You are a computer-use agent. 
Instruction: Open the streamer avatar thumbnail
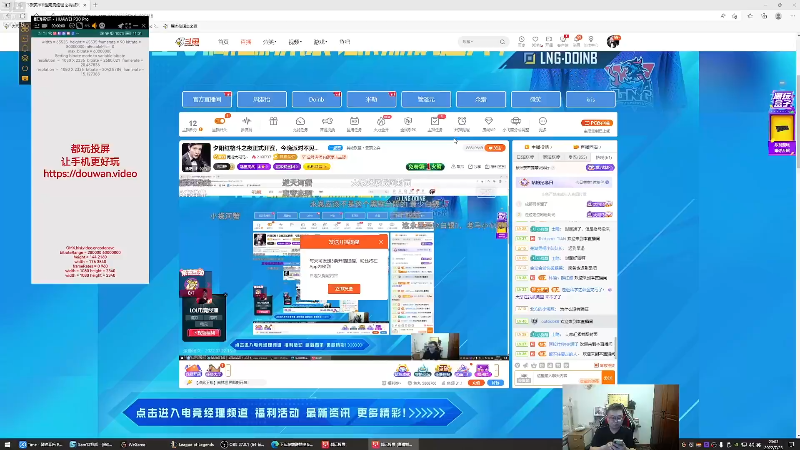click(196, 157)
